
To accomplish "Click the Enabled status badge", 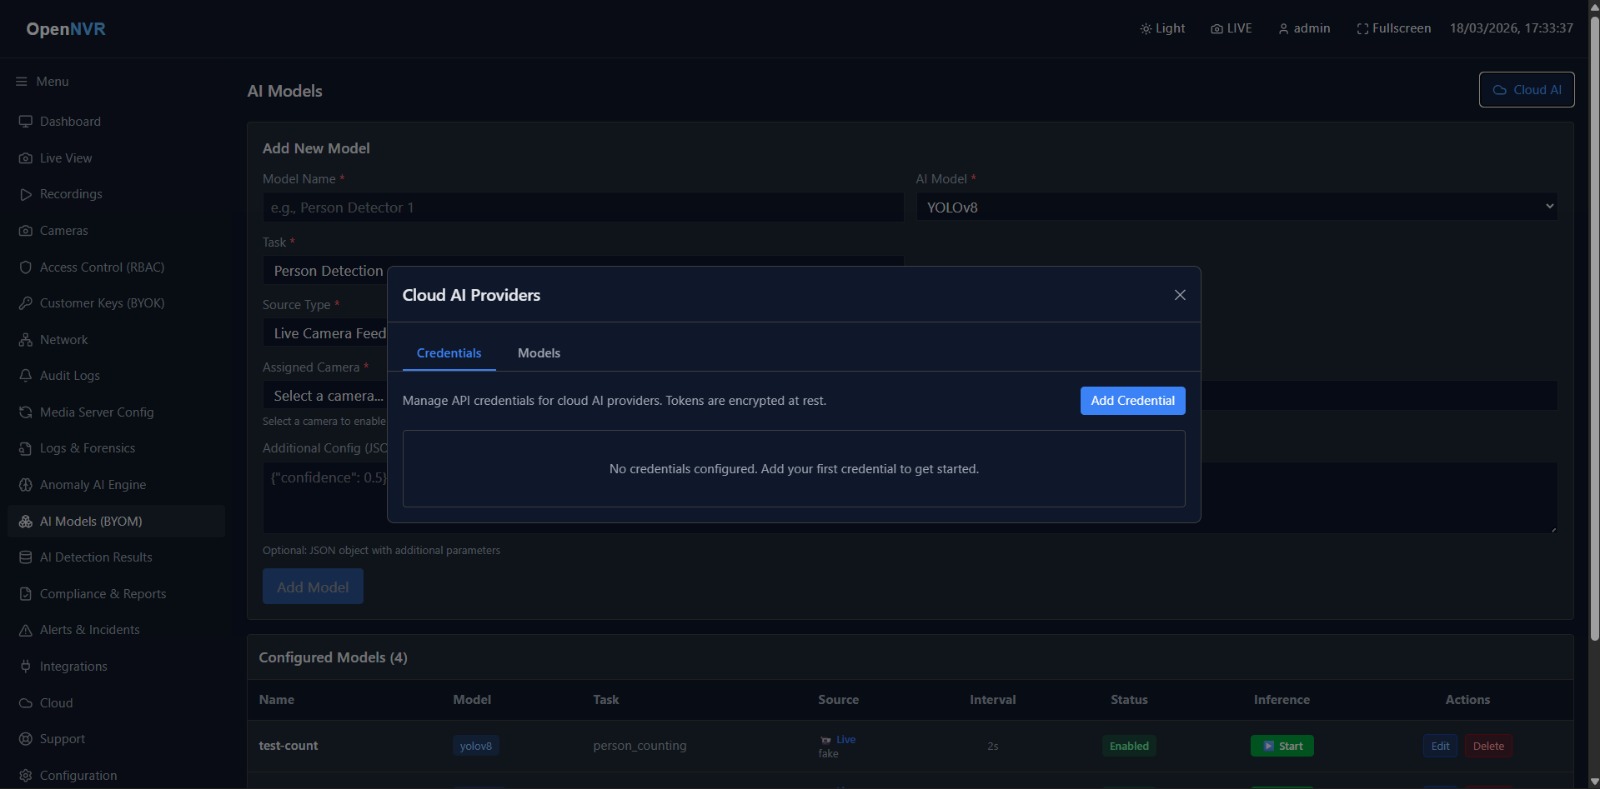I will pos(1129,746).
